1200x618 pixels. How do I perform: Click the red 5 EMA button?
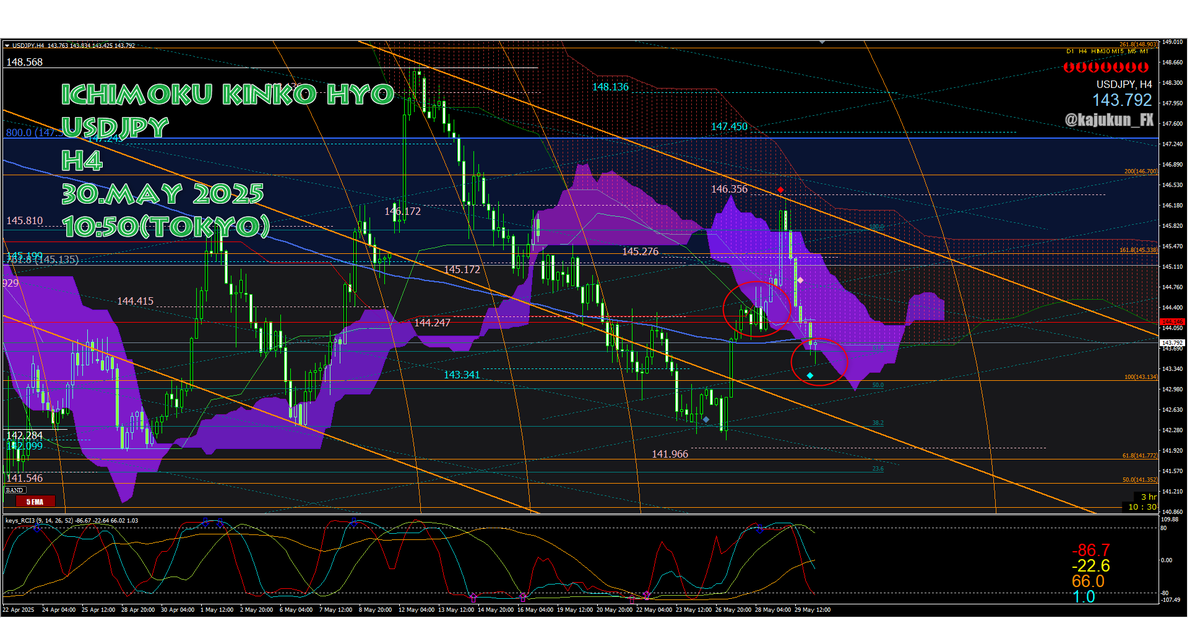pos(34,501)
